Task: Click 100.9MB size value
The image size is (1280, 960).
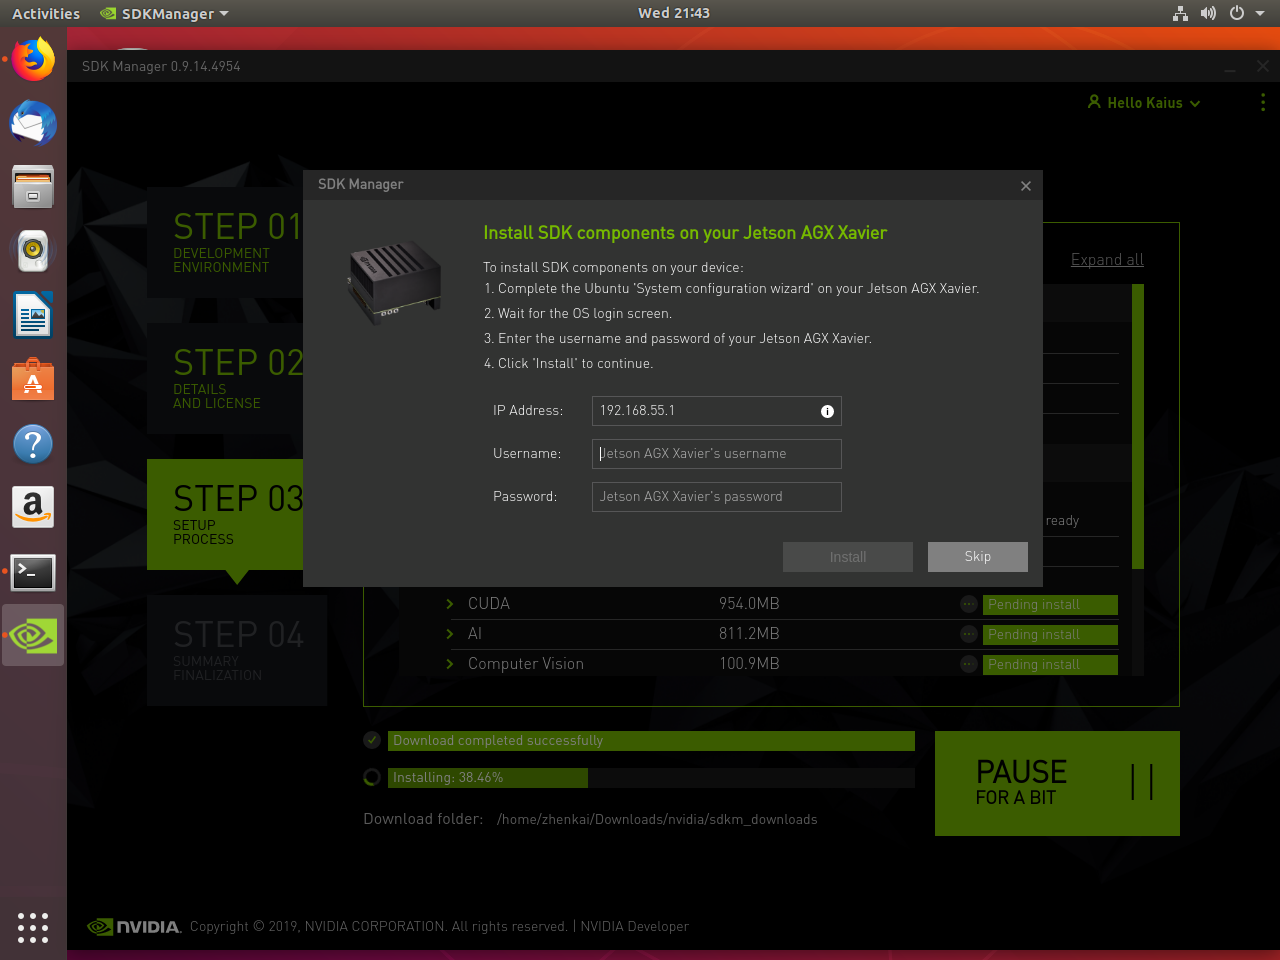Action: click(749, 664)
